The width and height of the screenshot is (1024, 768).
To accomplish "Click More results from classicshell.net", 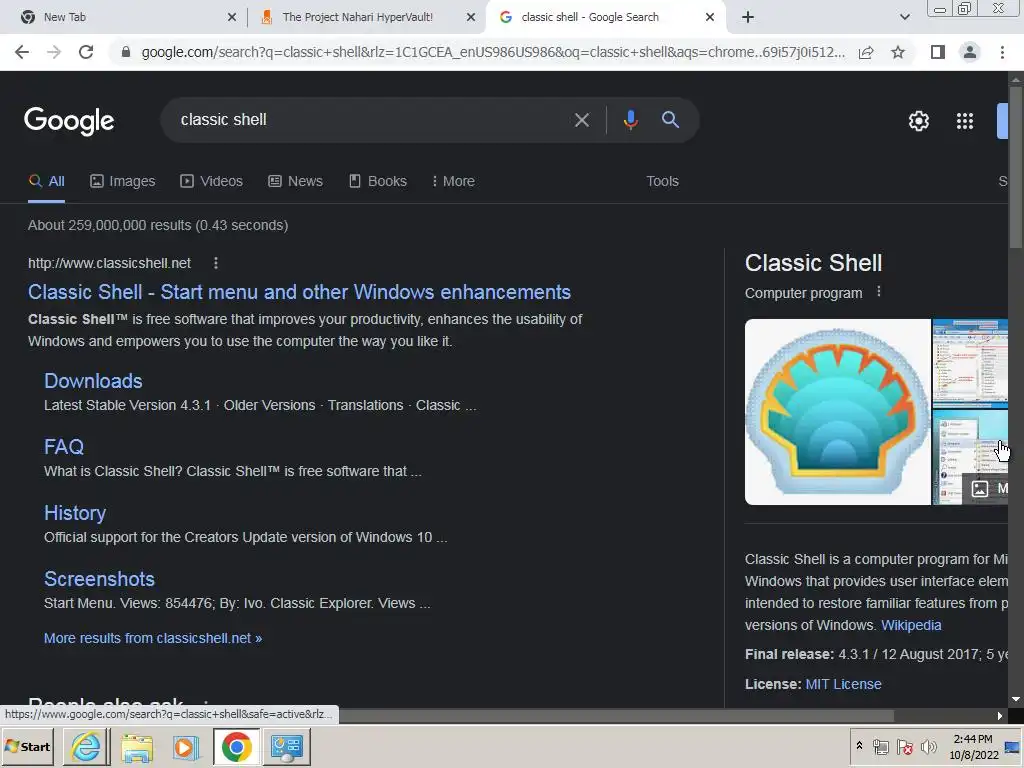I will [x=153, y=638].
